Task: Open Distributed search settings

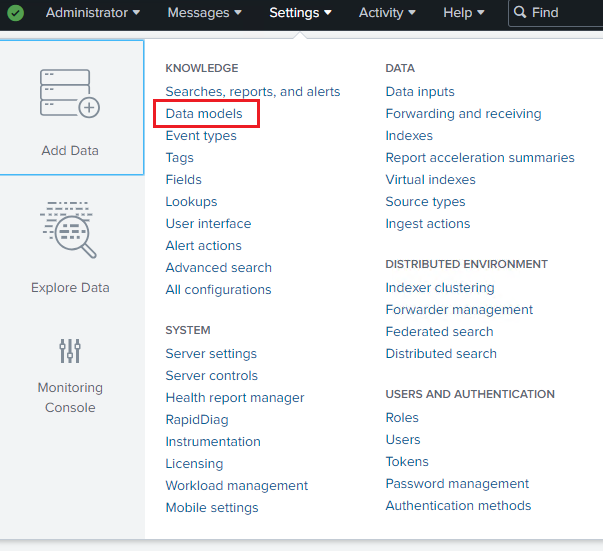Action: pyautogui.click(x=441, y=354)
